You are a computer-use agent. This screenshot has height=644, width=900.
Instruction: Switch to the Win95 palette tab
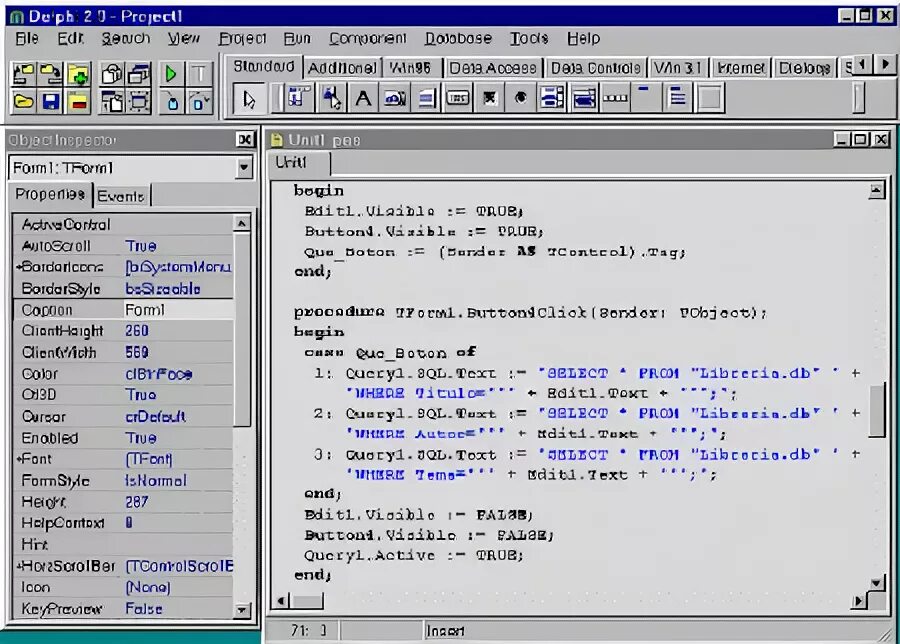(x=412, y=68)
